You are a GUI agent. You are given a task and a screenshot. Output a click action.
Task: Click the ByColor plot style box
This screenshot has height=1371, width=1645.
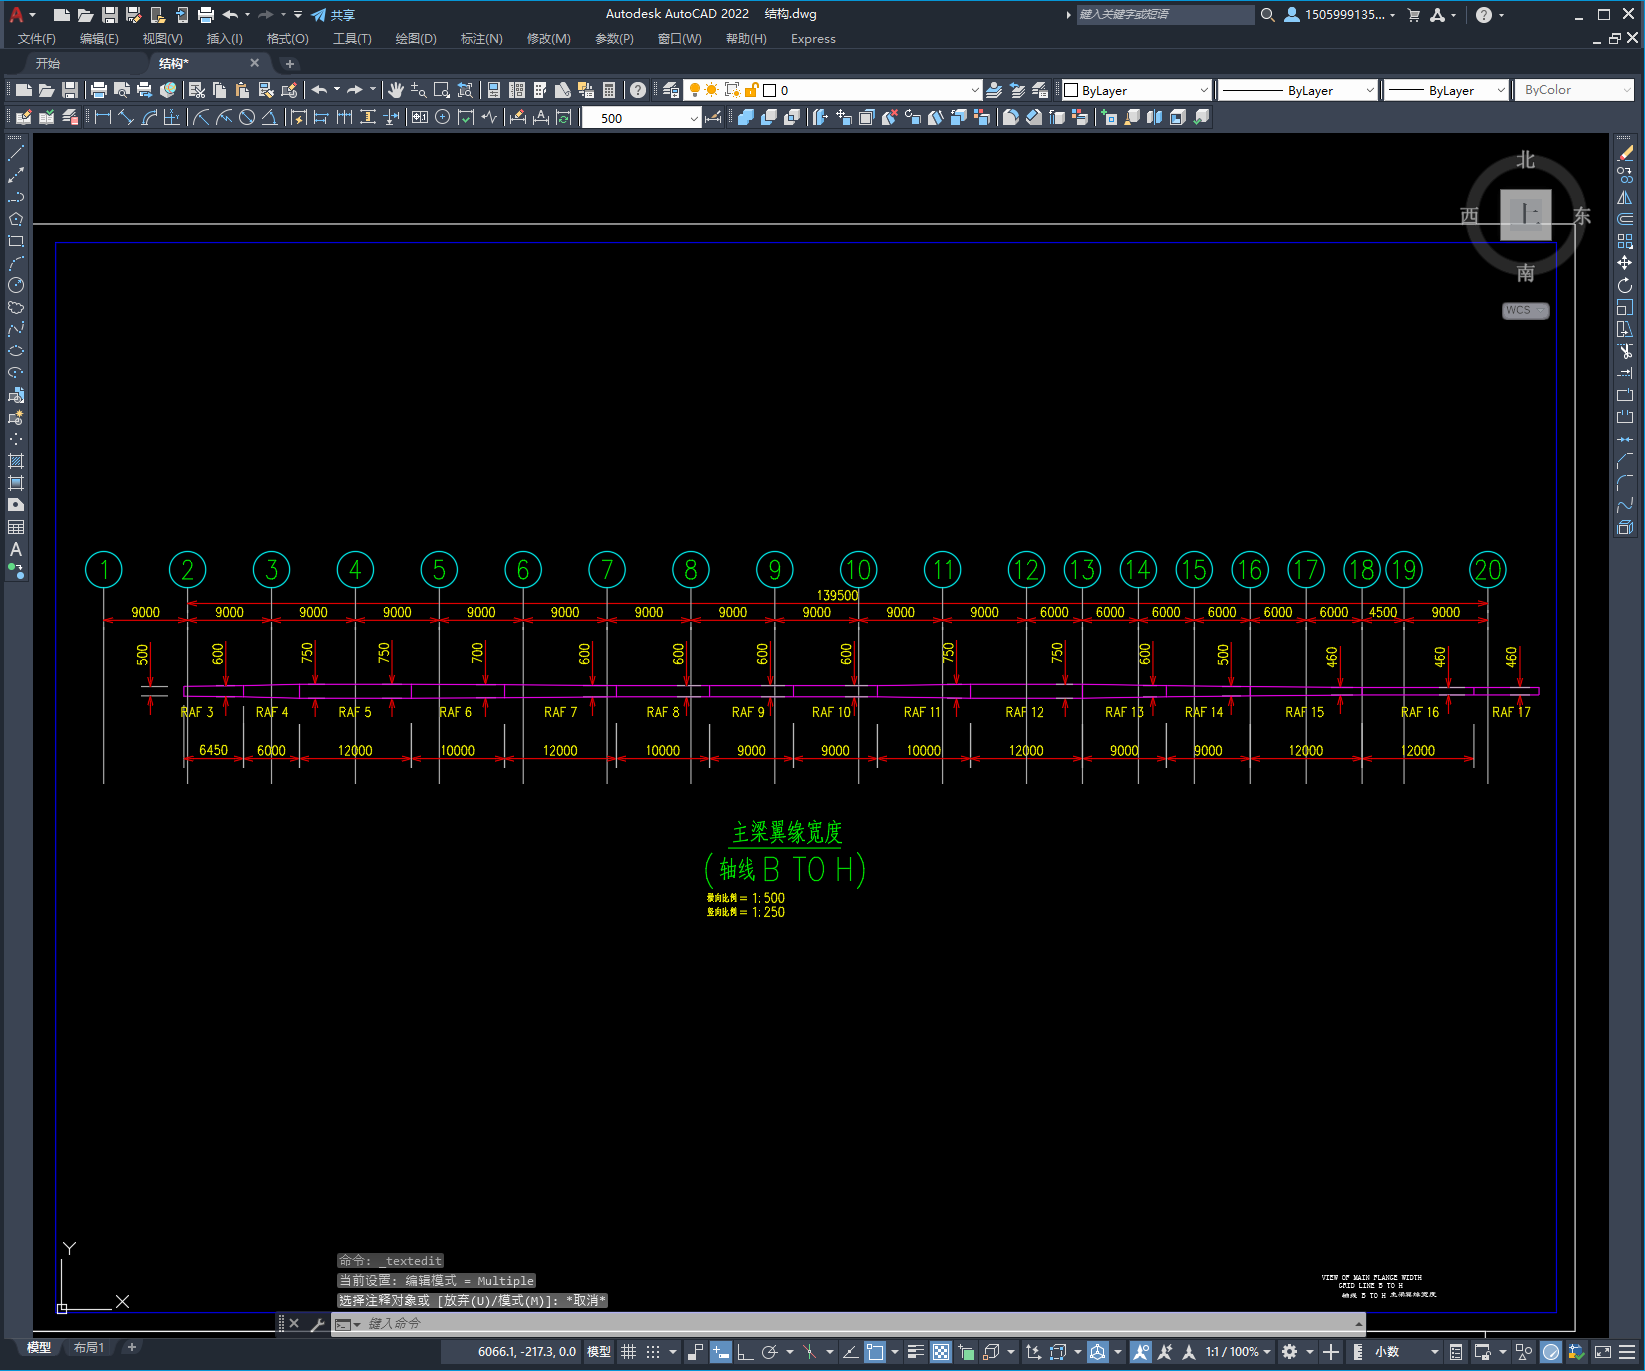(x=1574, y=90)
